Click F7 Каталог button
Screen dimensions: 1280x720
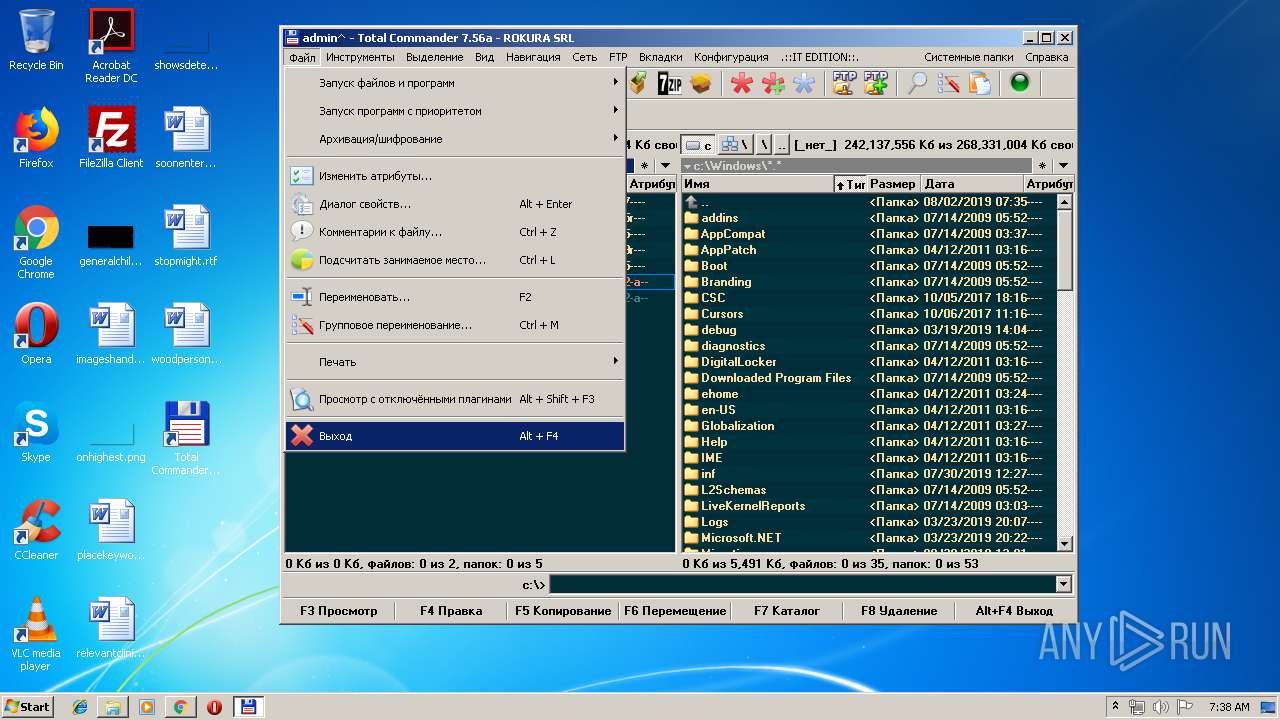(x=787, y=610)
